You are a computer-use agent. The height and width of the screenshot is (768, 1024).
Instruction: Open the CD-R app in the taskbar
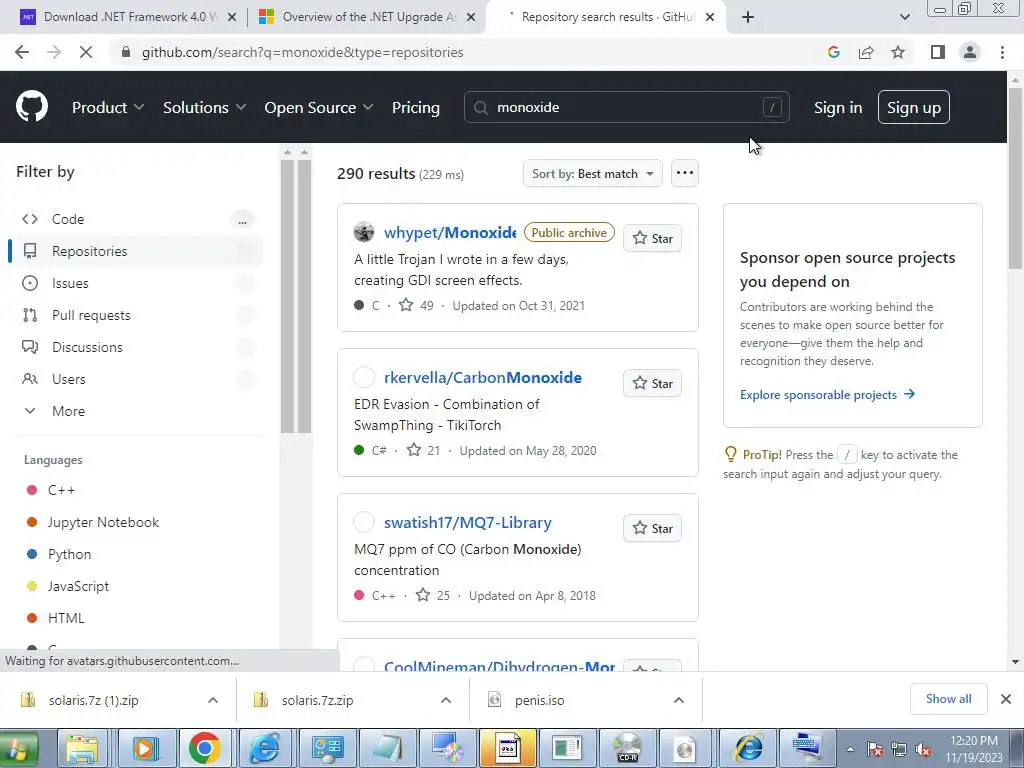628,748
